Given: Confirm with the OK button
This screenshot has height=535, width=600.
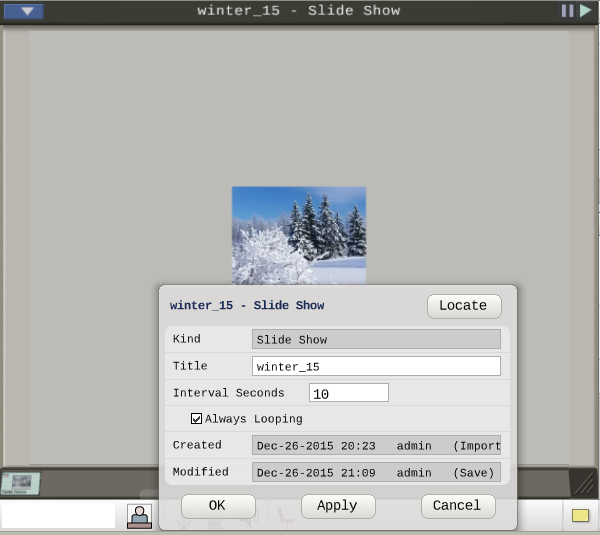Looking at the screenshot, I should tap(218, 506).
